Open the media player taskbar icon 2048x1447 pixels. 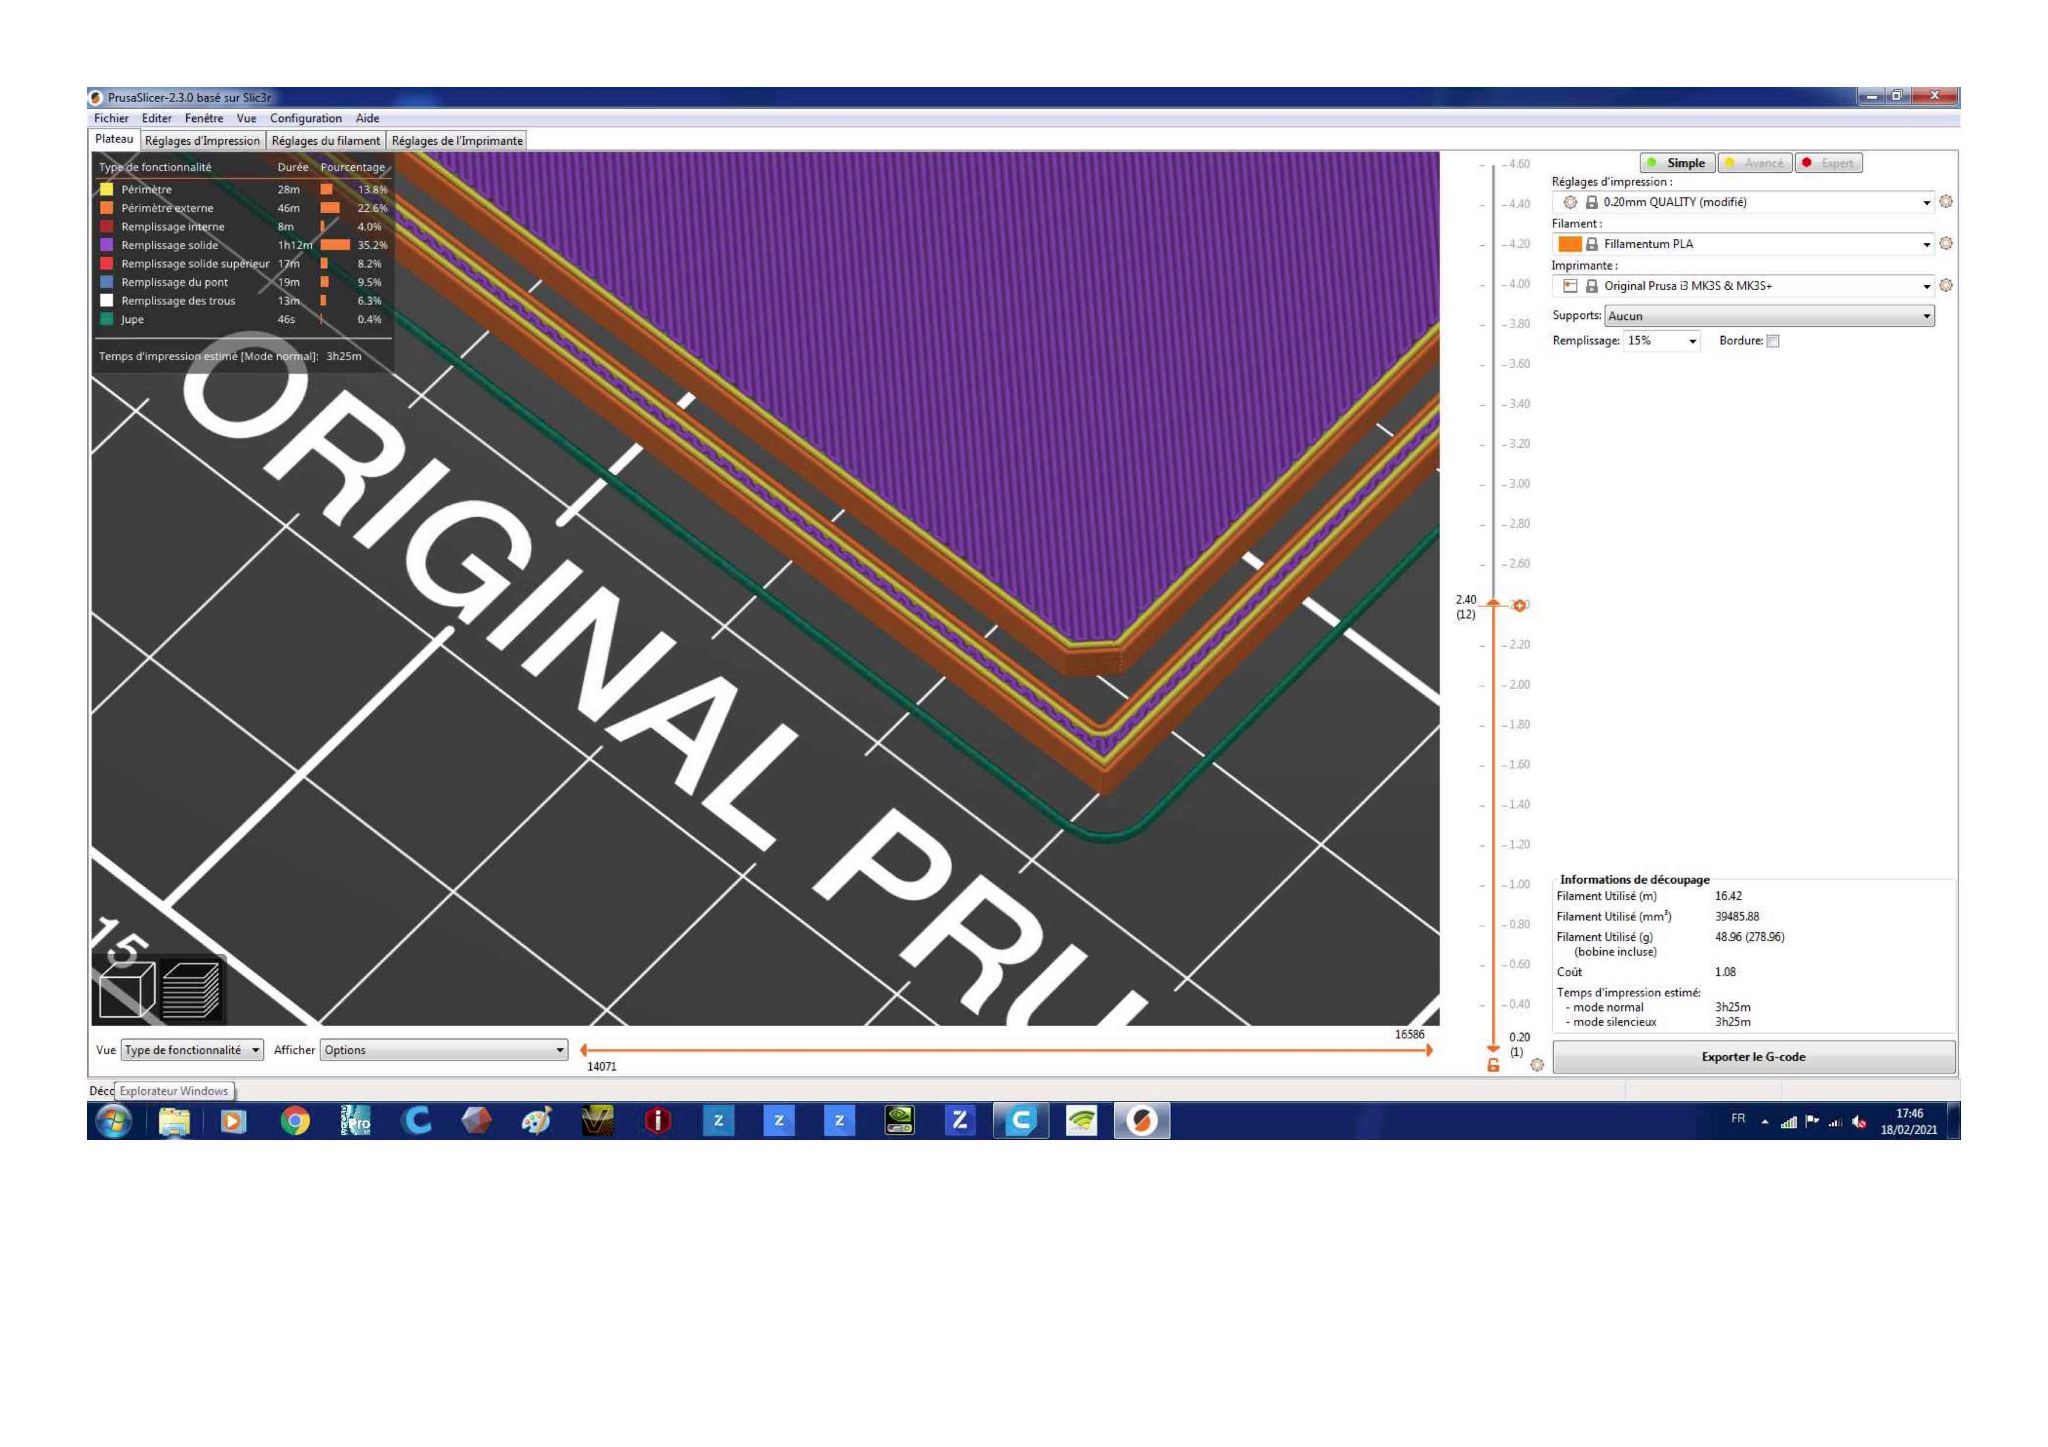click(x=233, y=1122)
